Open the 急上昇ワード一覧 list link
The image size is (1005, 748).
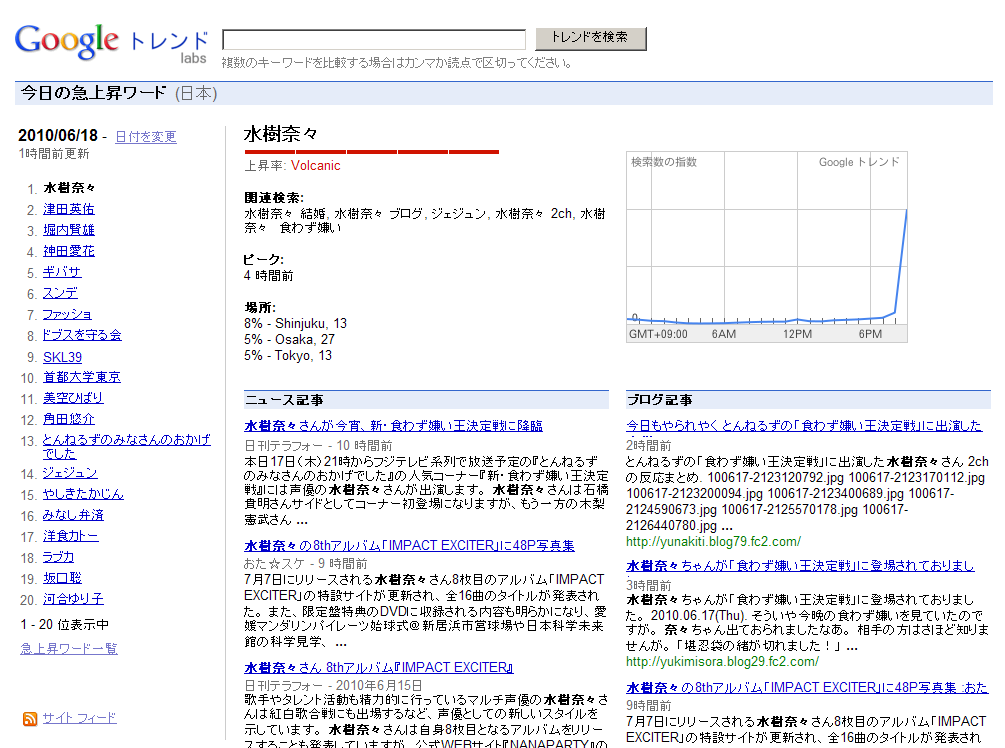tap(68, 648)
